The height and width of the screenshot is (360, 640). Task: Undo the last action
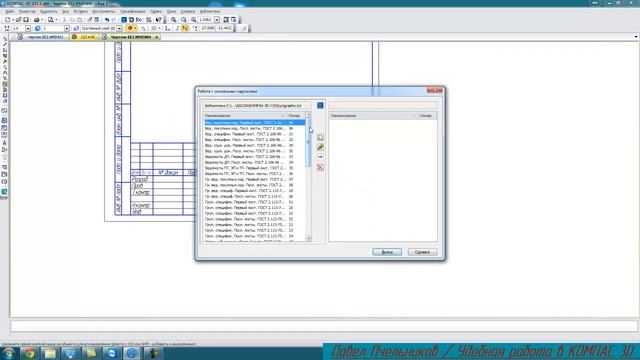tap(107, 20)
